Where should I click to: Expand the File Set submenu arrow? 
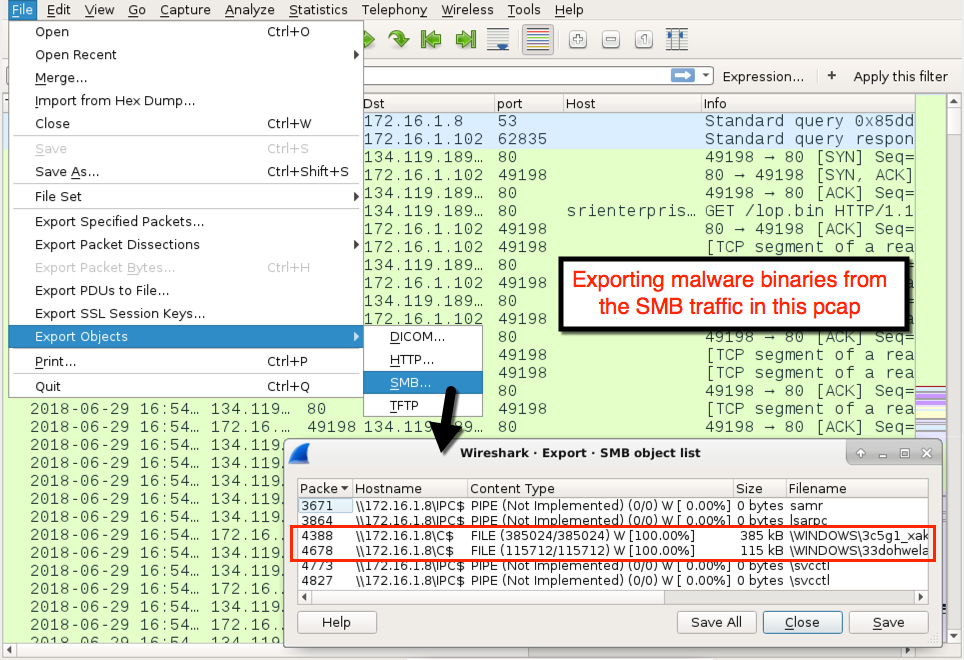pos(356,197)
